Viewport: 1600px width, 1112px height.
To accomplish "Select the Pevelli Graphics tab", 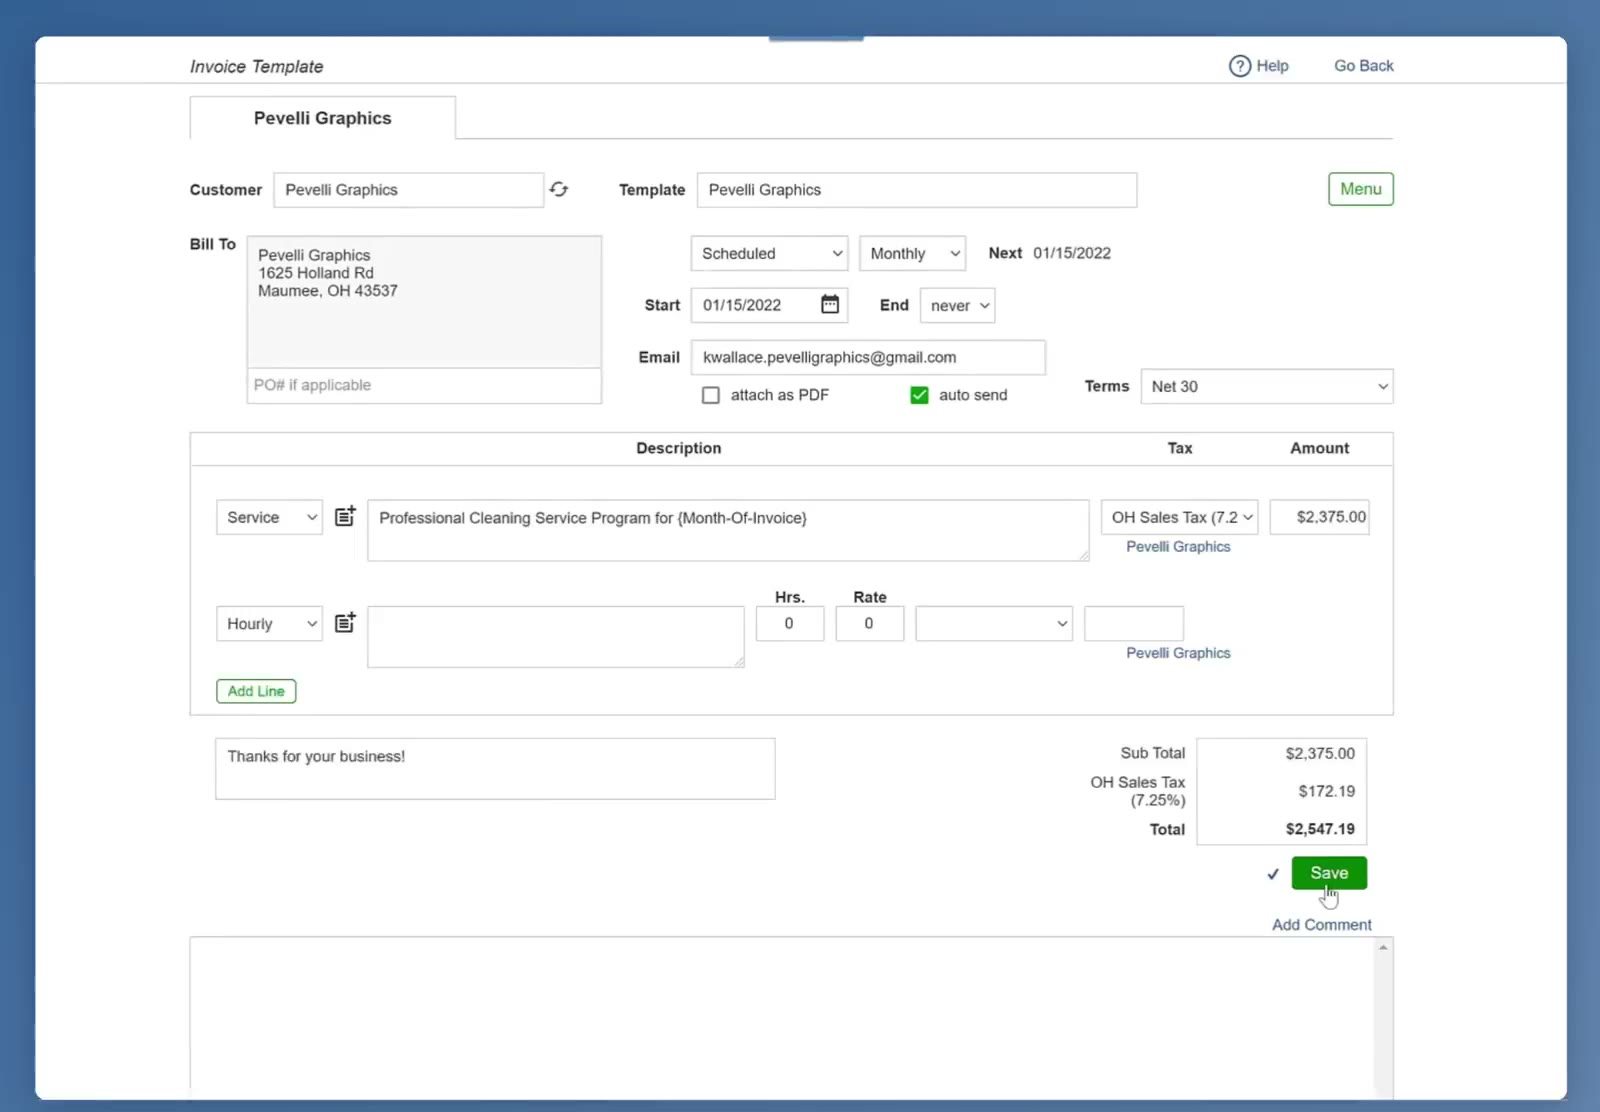I will pos(323,118).
